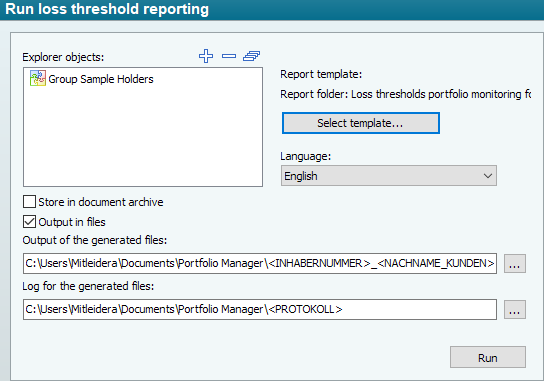The width and height of the screenshot is (544, 381).
Task: Focus the log path field with PROTOKOLL
Action: [x=260, y=309]
